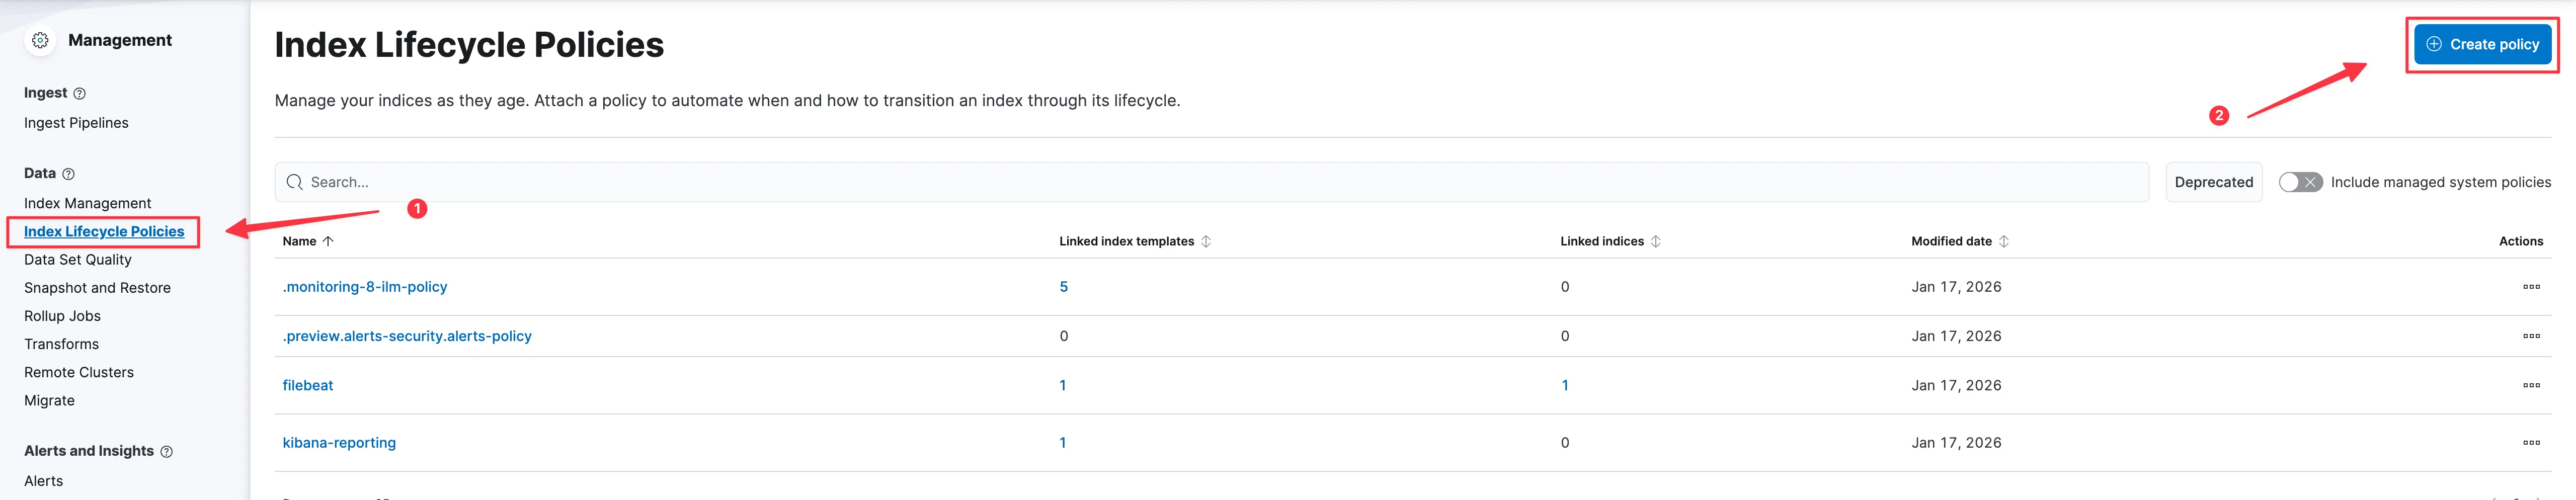Image resolution: width=2576 pixels, height=500 pixels.
Task: Click Alerts and Insights help icon
Action: click(167, 452)
